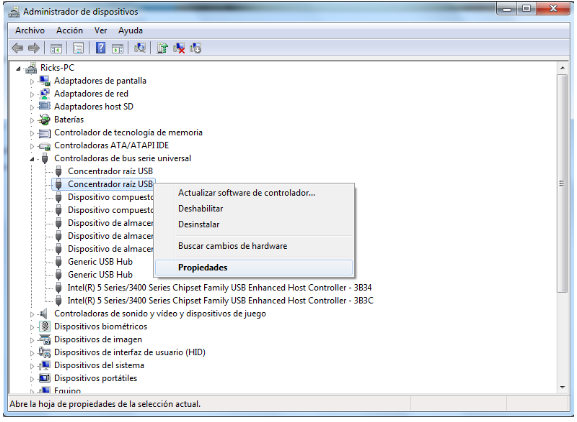Viewport: 577px width, 422px height.
Task: Select Intel USB Enhanced Host Controller 3B3C
Action: pos(220,301)
